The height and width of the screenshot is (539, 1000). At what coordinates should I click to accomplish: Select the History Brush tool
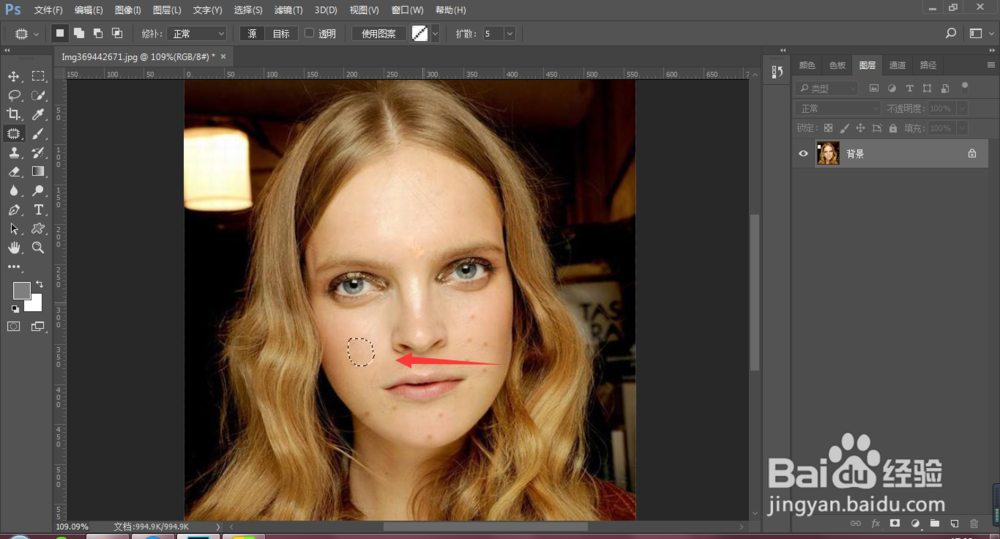(38, 152)
